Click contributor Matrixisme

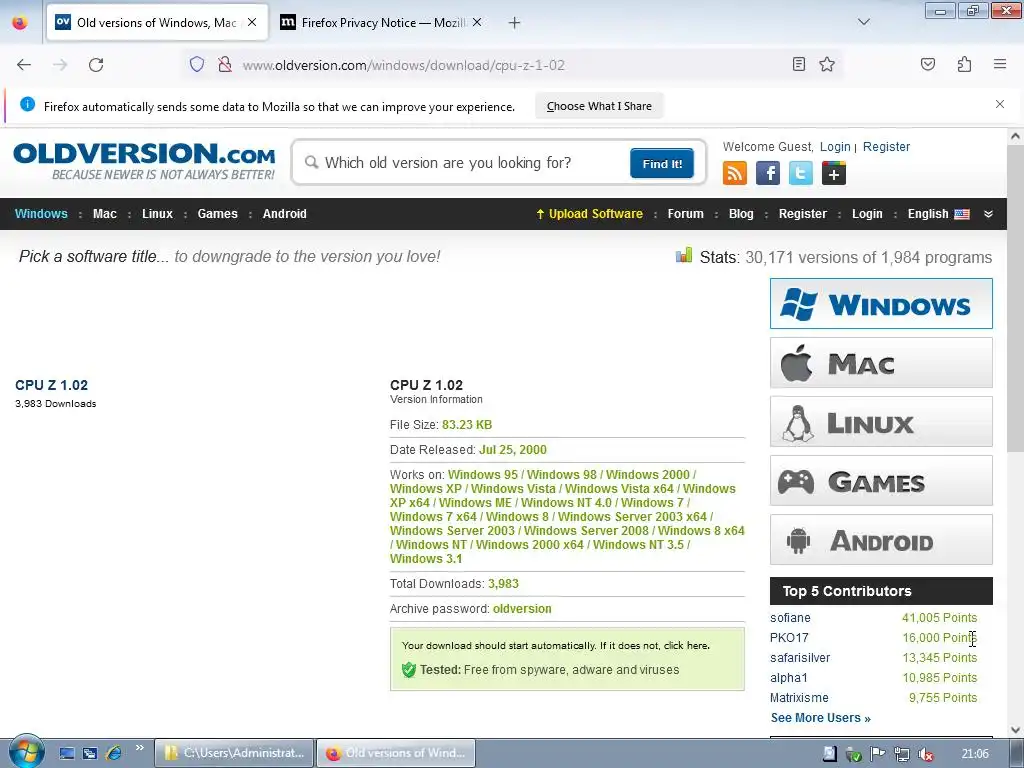pyautogui.click(x=799, y=697)
